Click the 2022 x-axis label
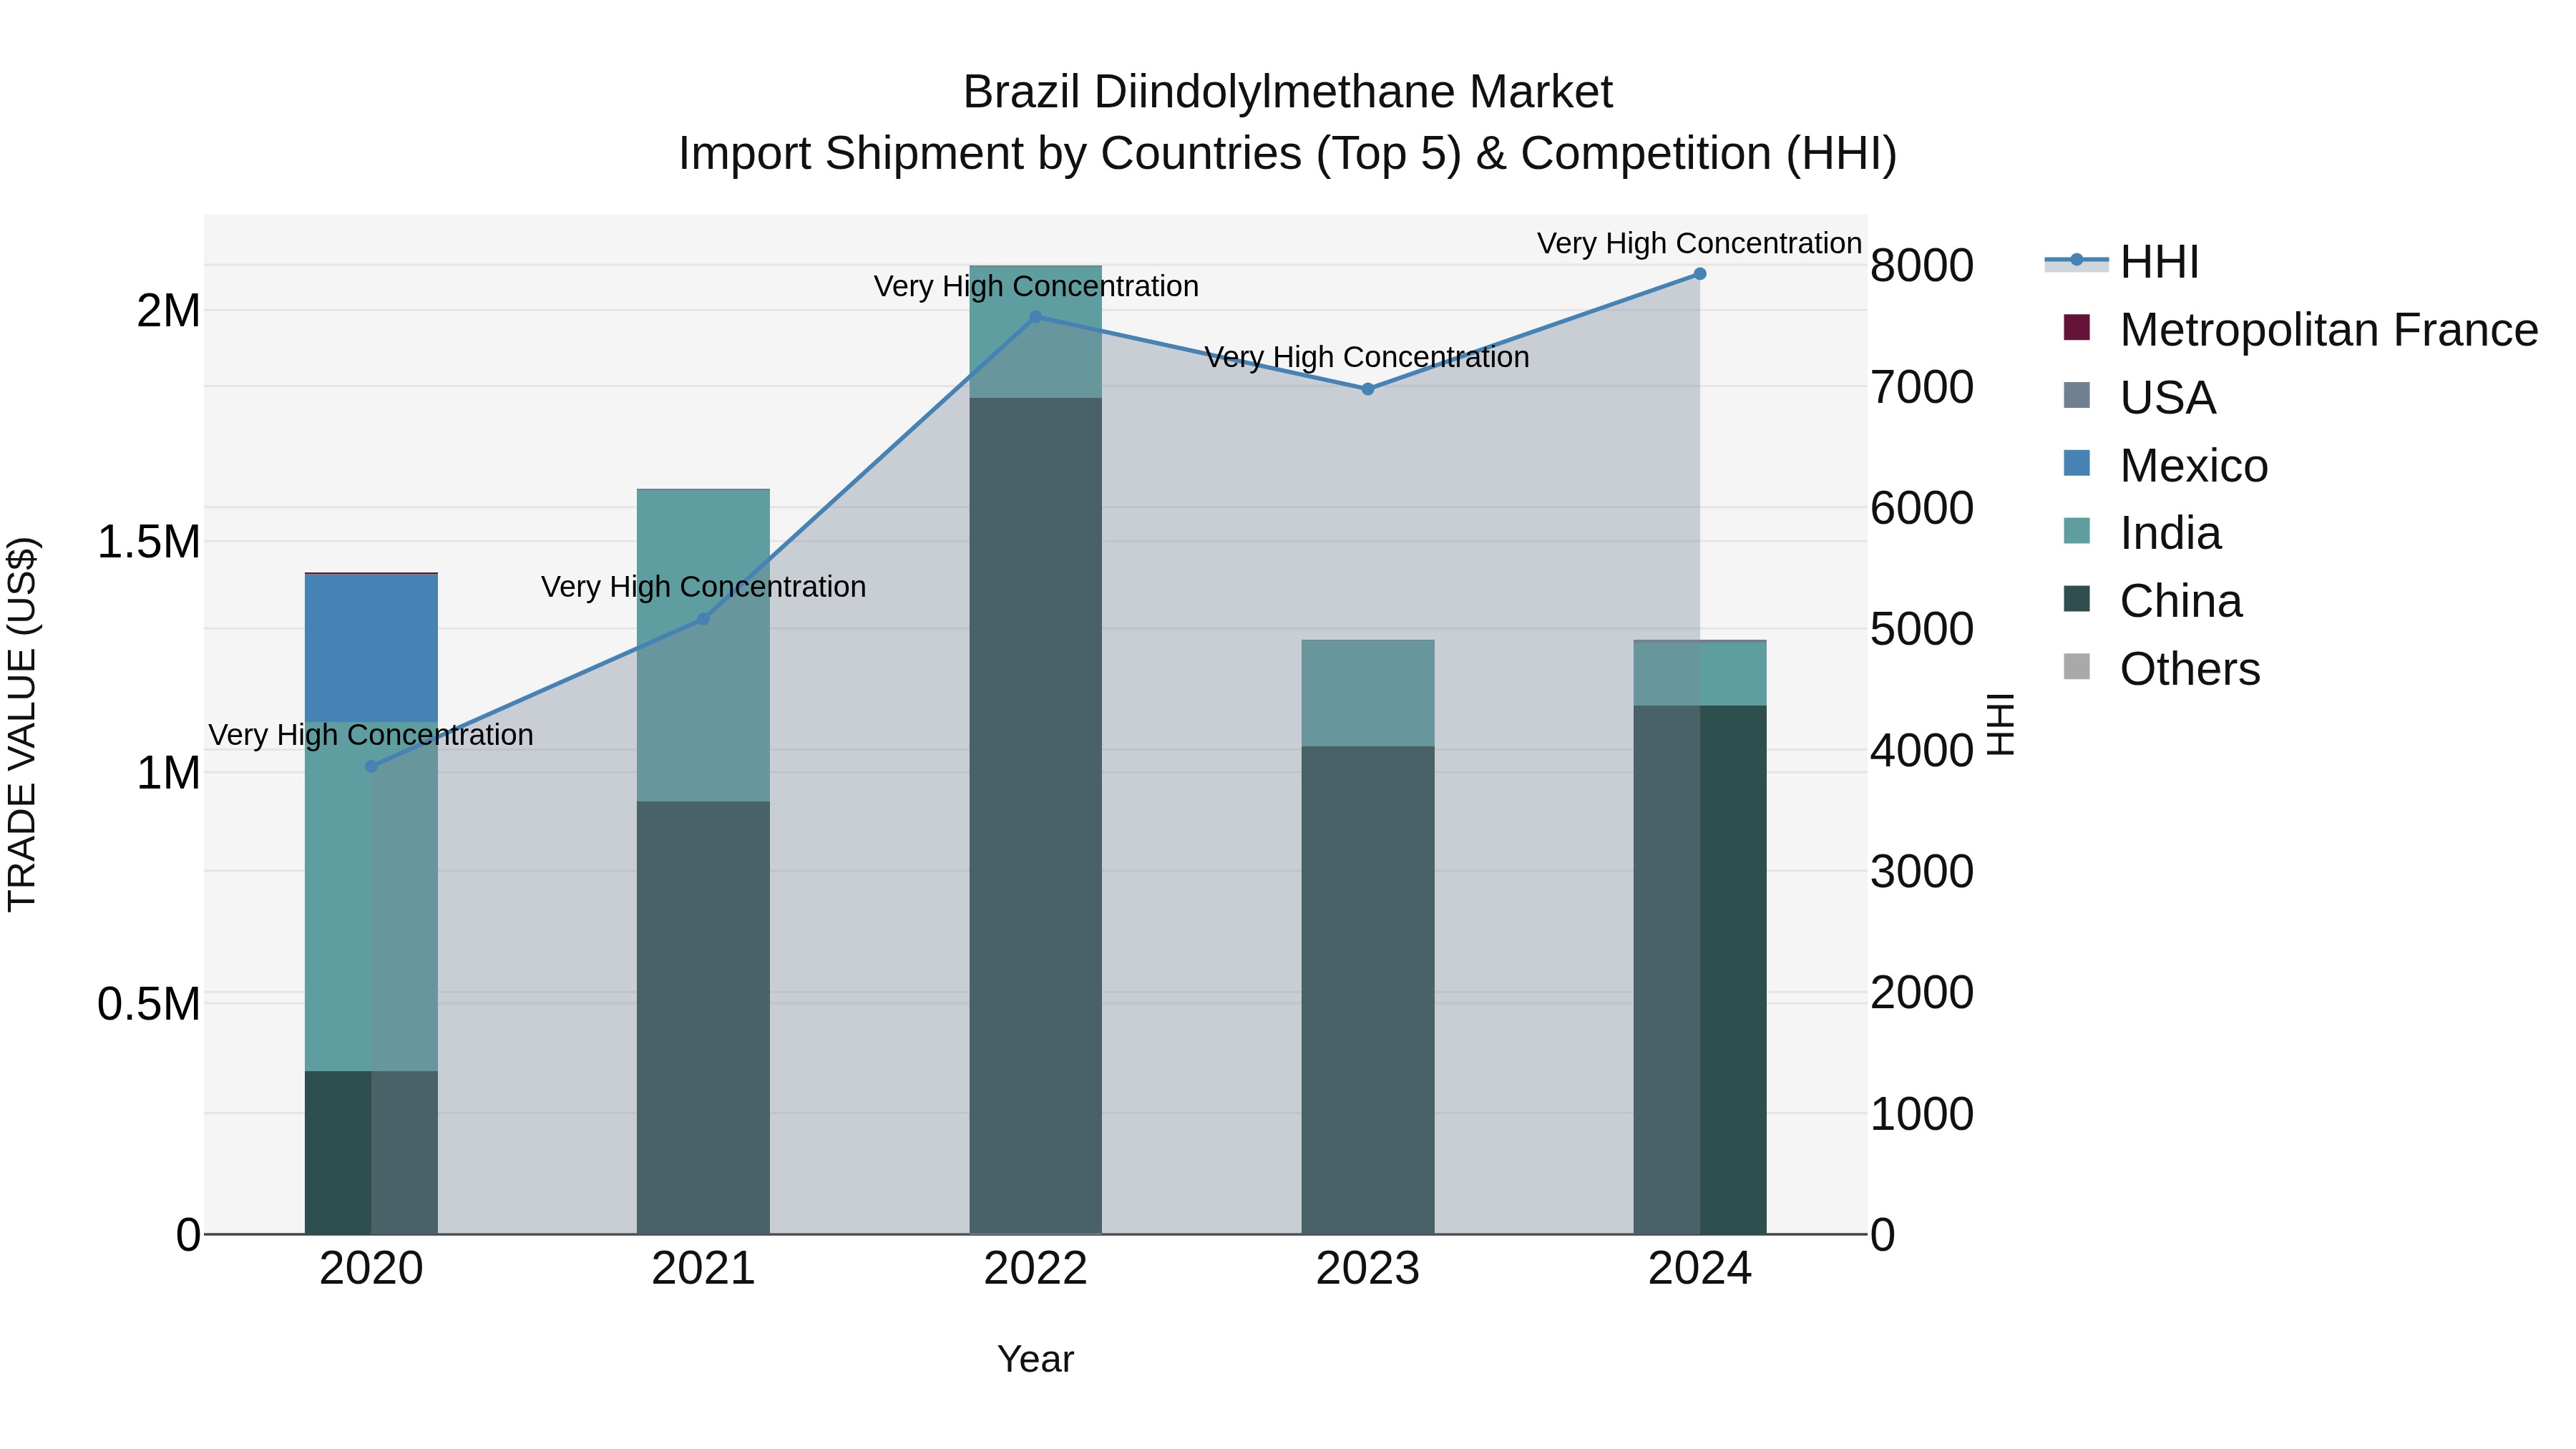The width and height of the screenshot is (2576, 1449). tap(1036, 1269)
